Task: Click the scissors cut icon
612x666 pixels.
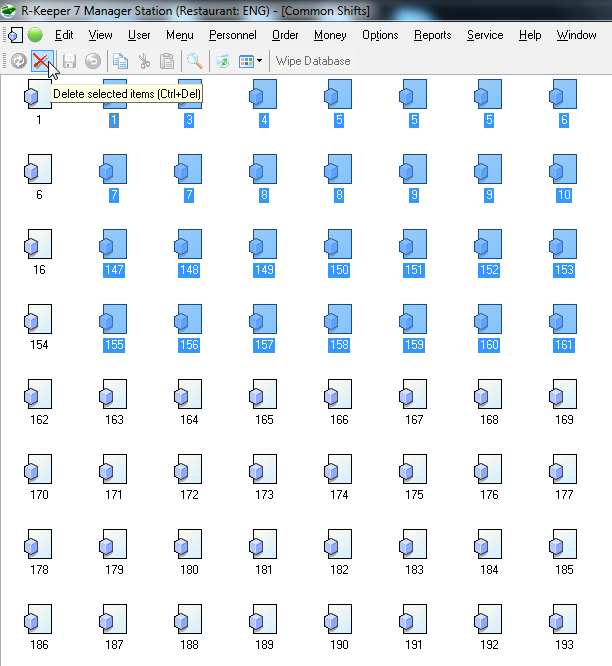Action: tap(144, 61)
